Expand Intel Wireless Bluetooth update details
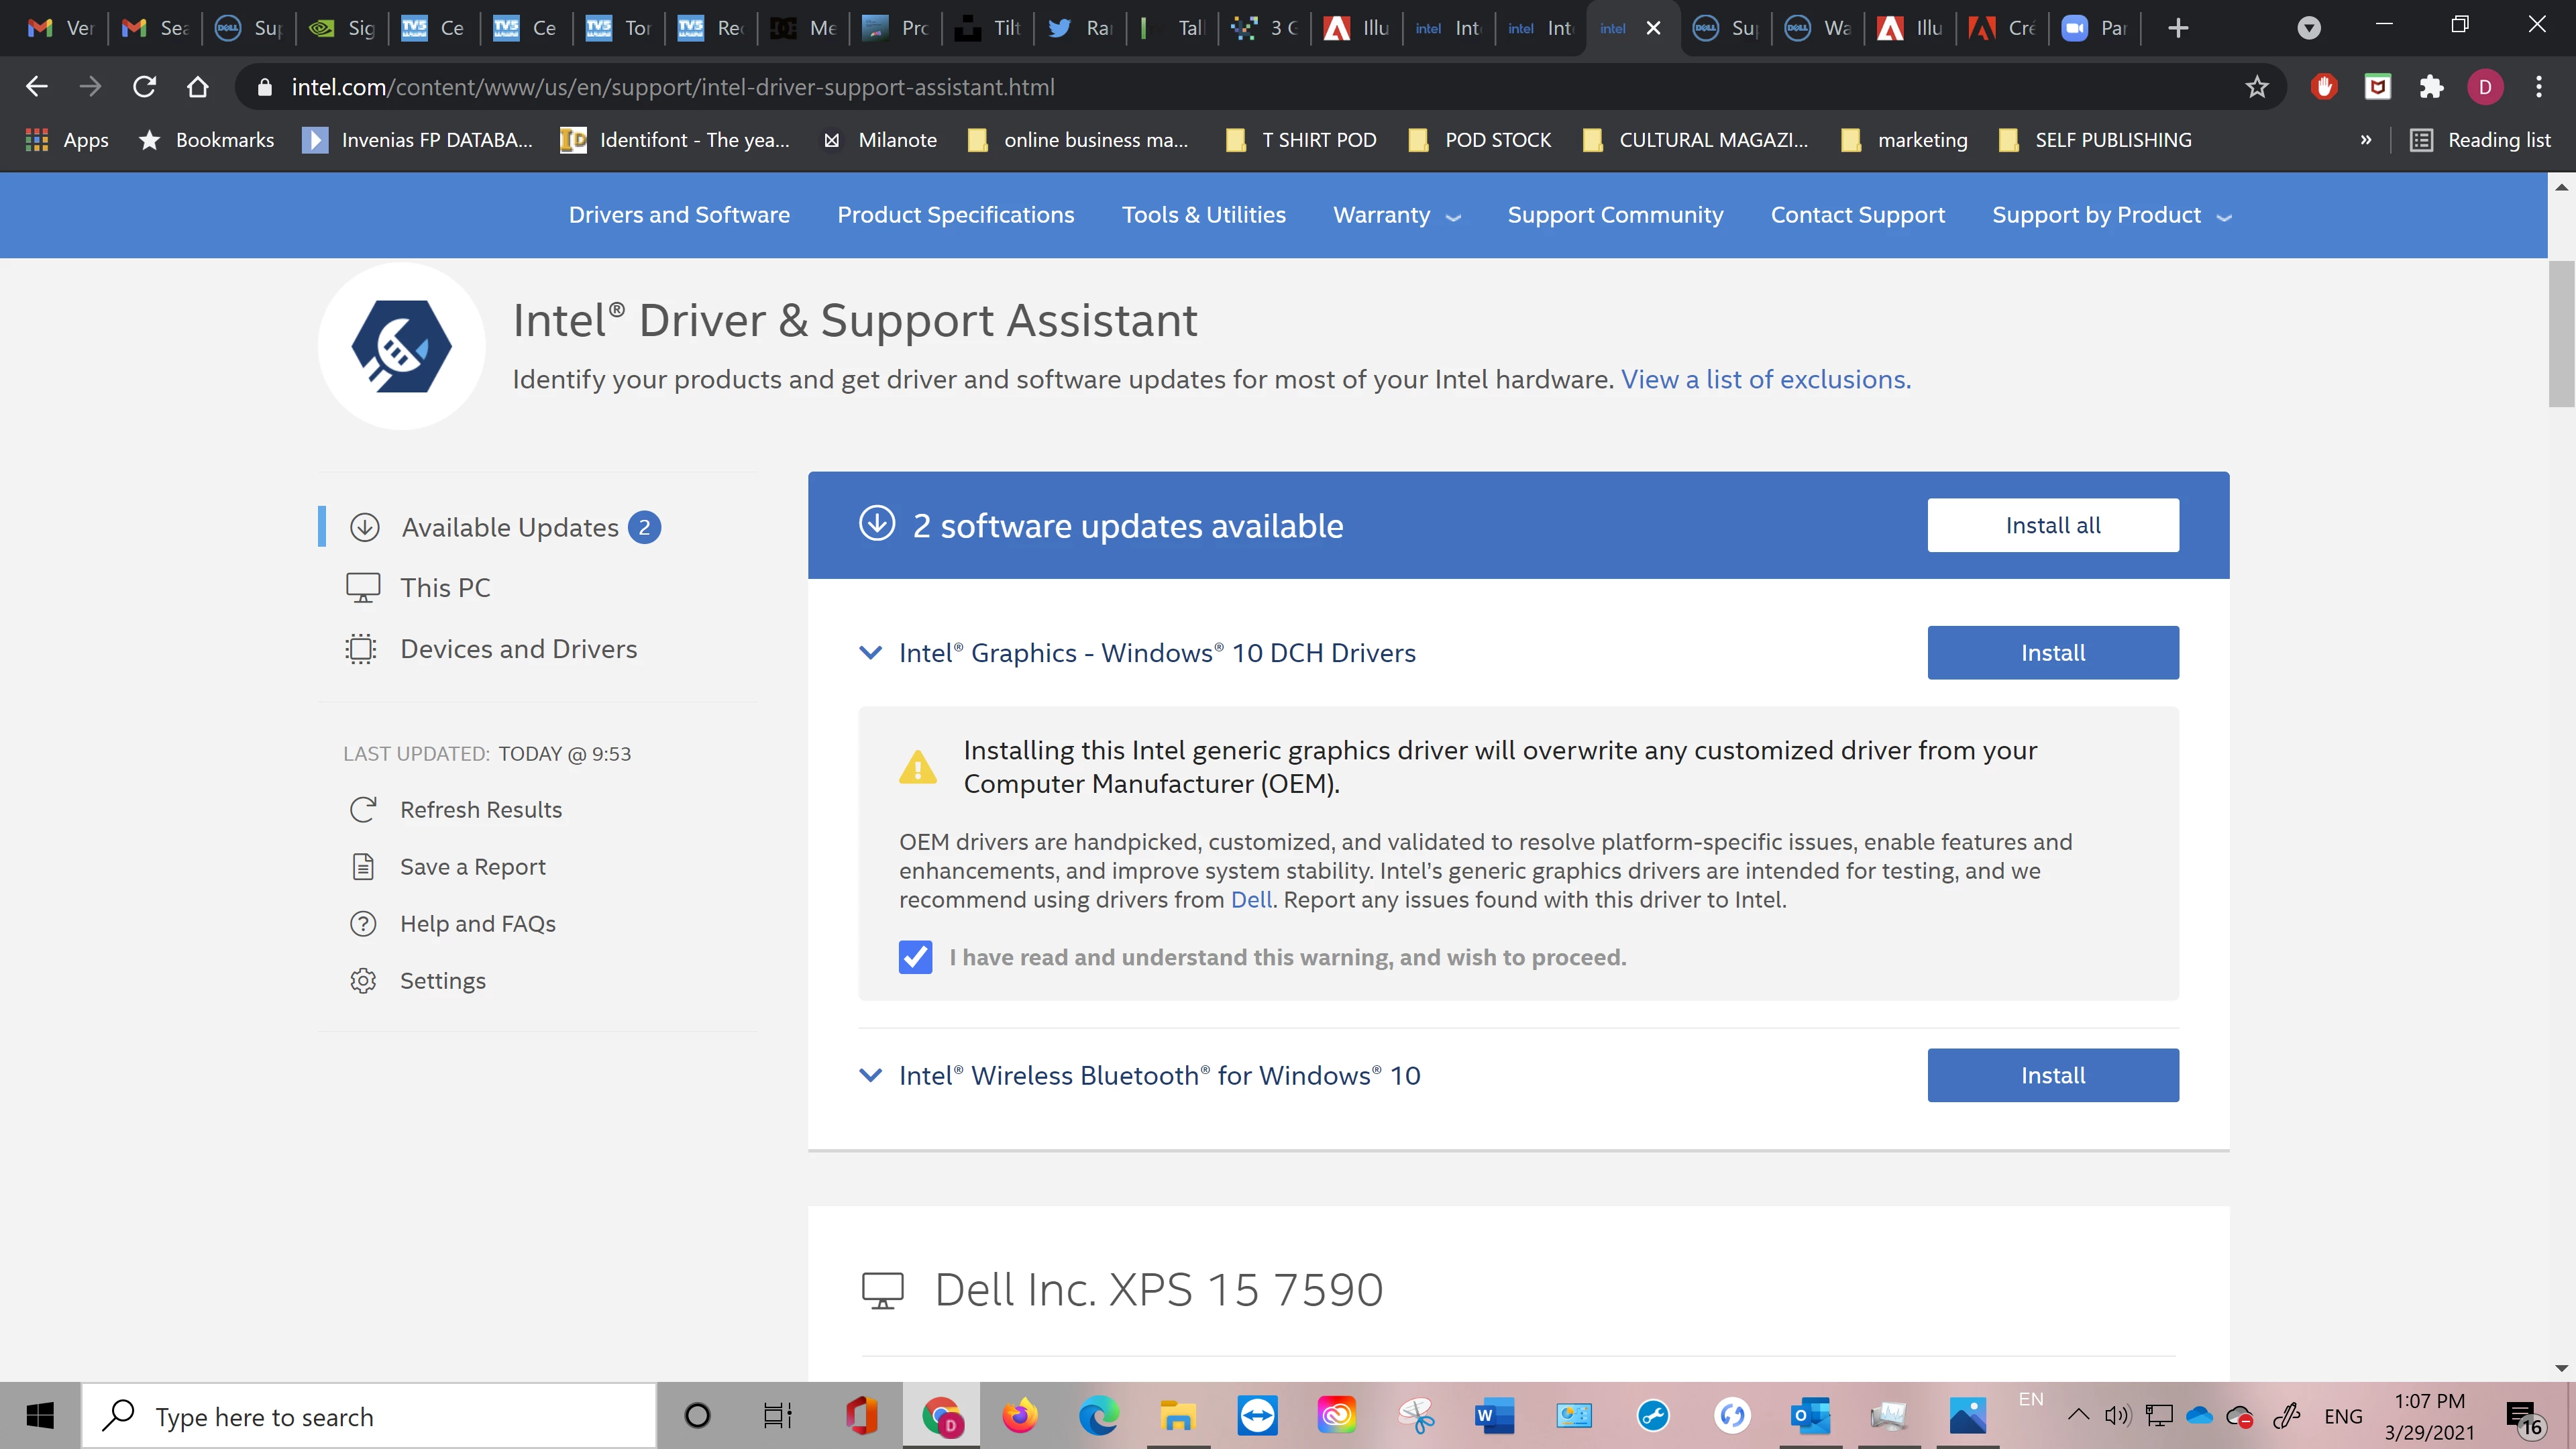Viewport: 2576px width, 1449px height. coord(871,1075)
